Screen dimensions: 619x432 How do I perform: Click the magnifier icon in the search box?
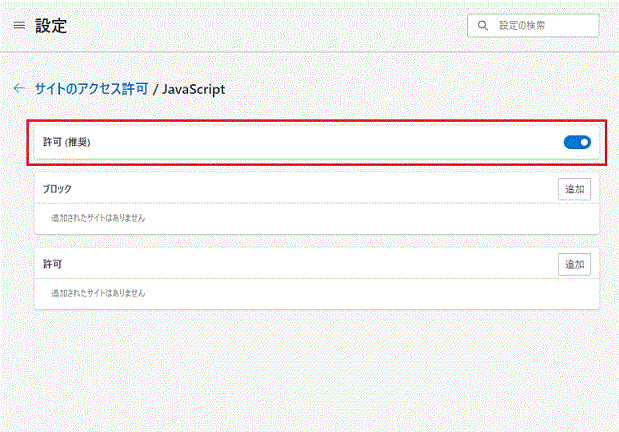coord(482,26)
